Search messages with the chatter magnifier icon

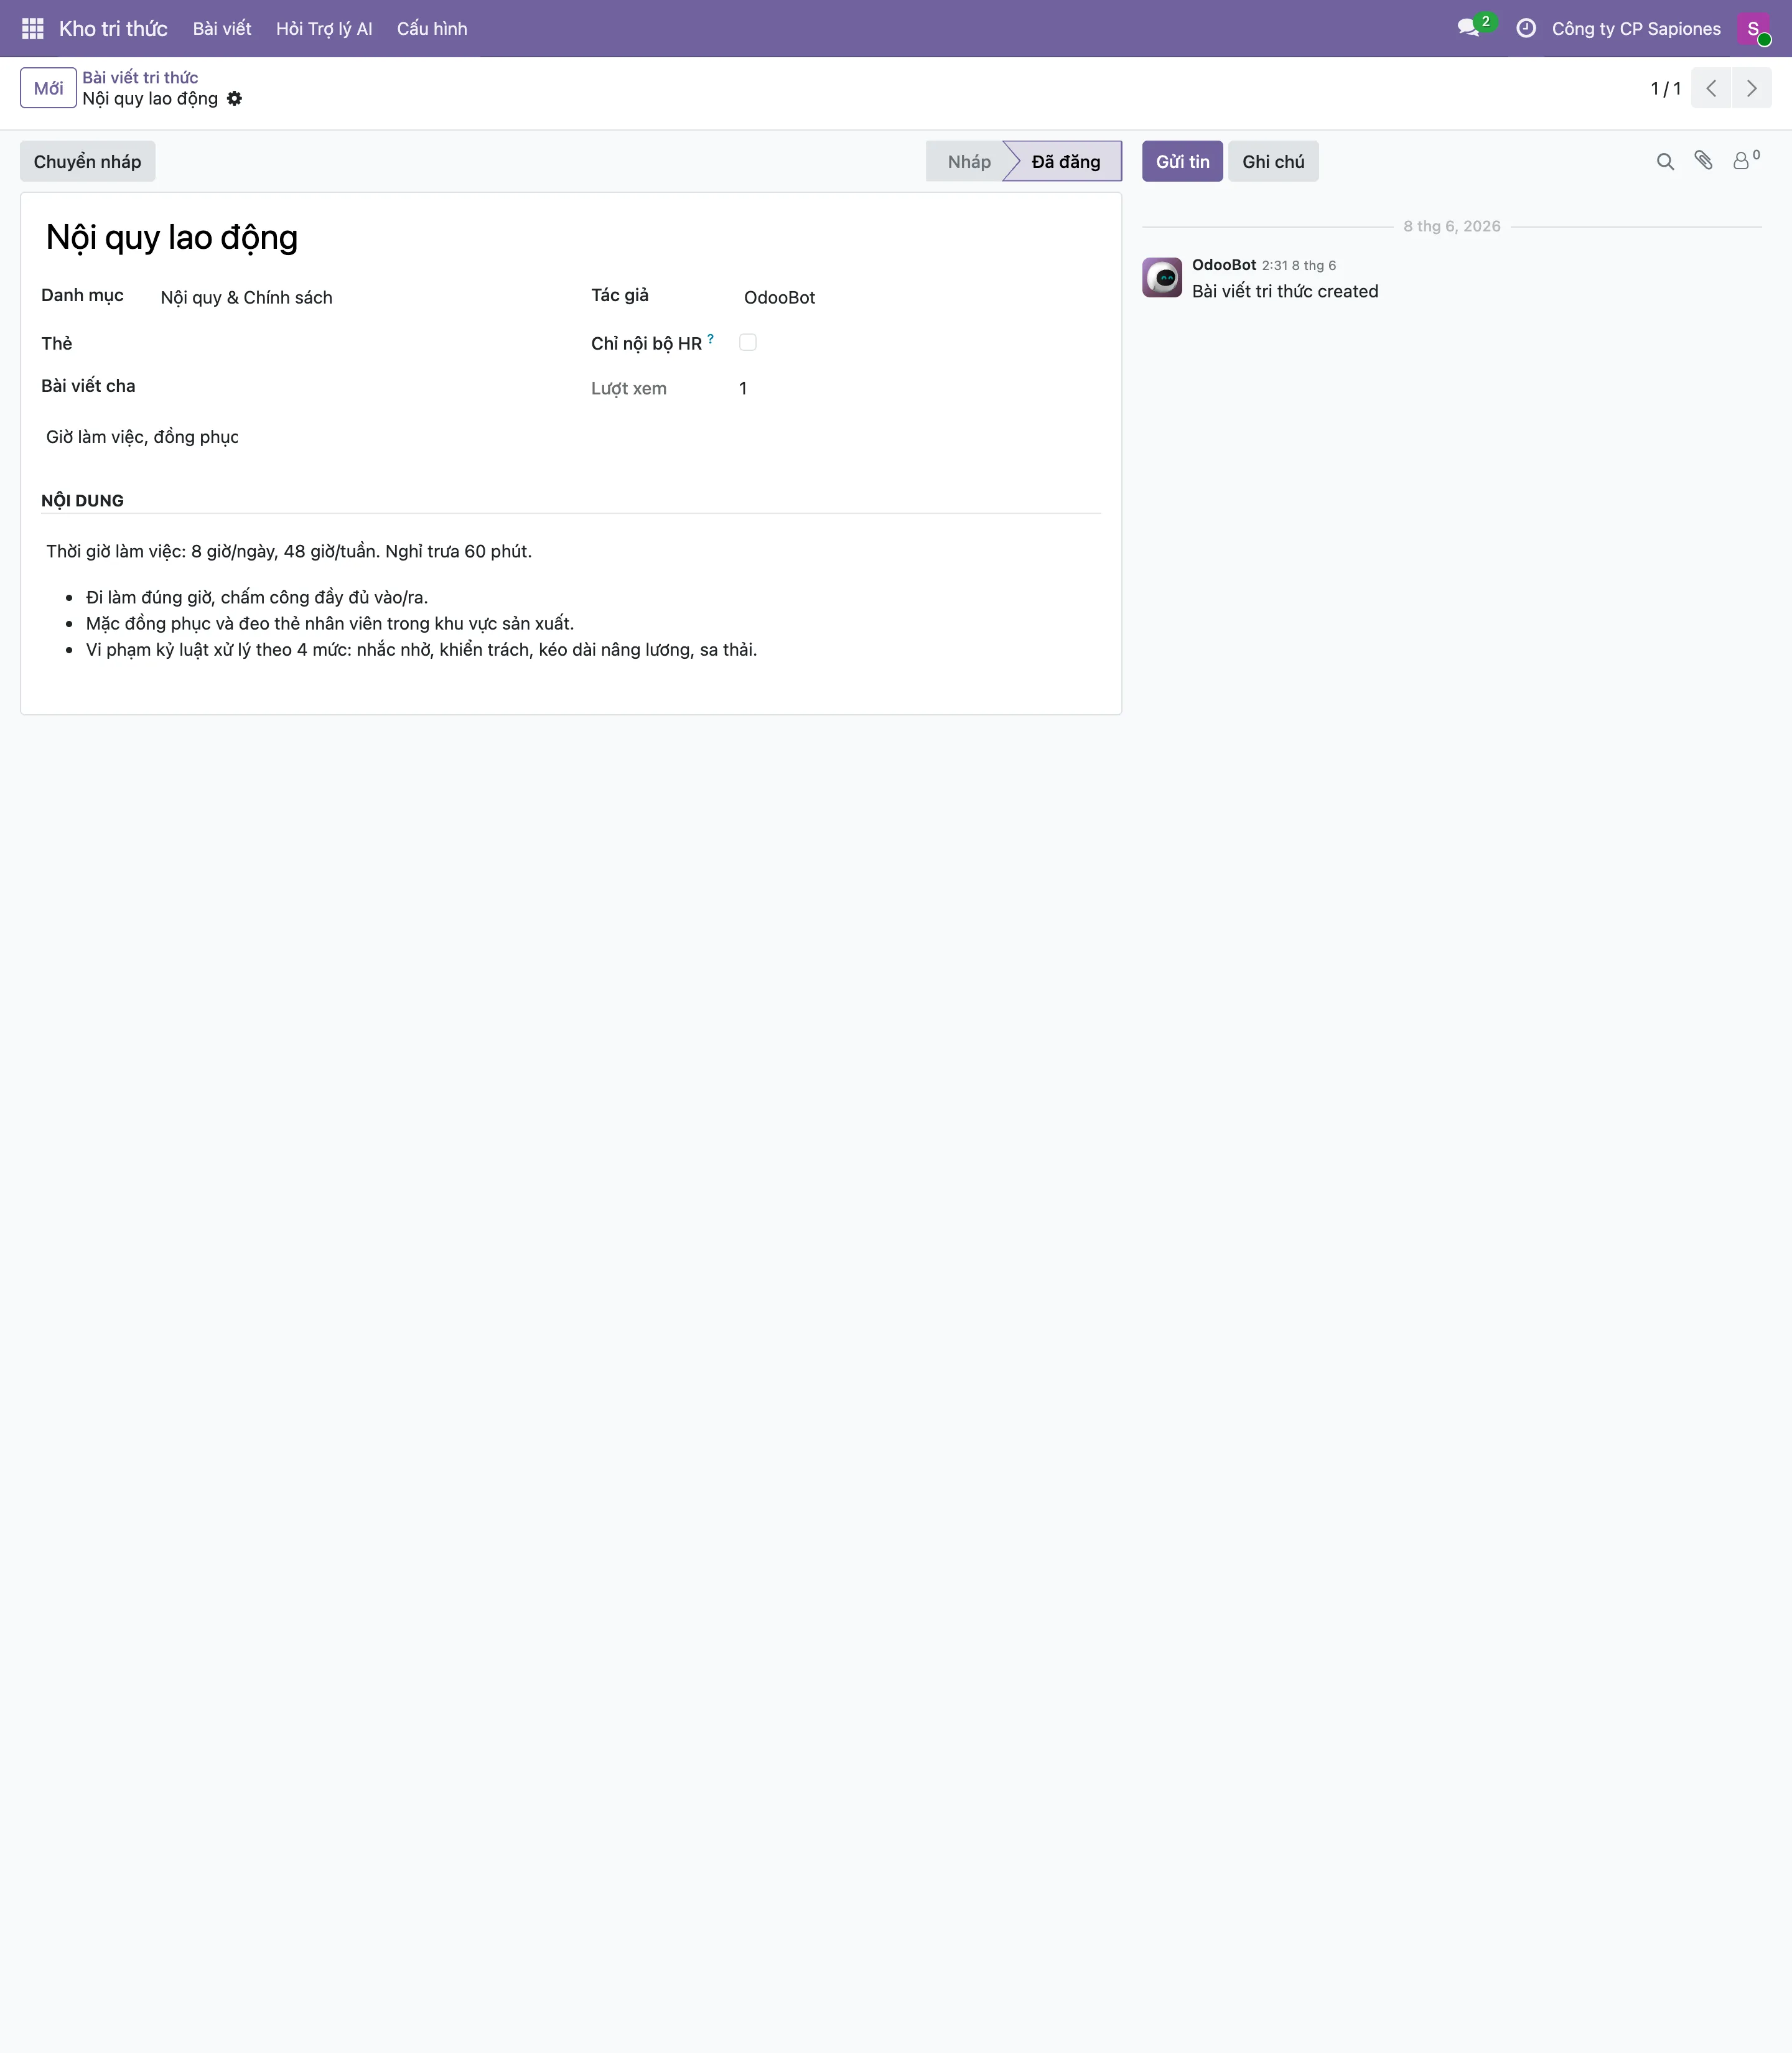tap(1665, 161)
